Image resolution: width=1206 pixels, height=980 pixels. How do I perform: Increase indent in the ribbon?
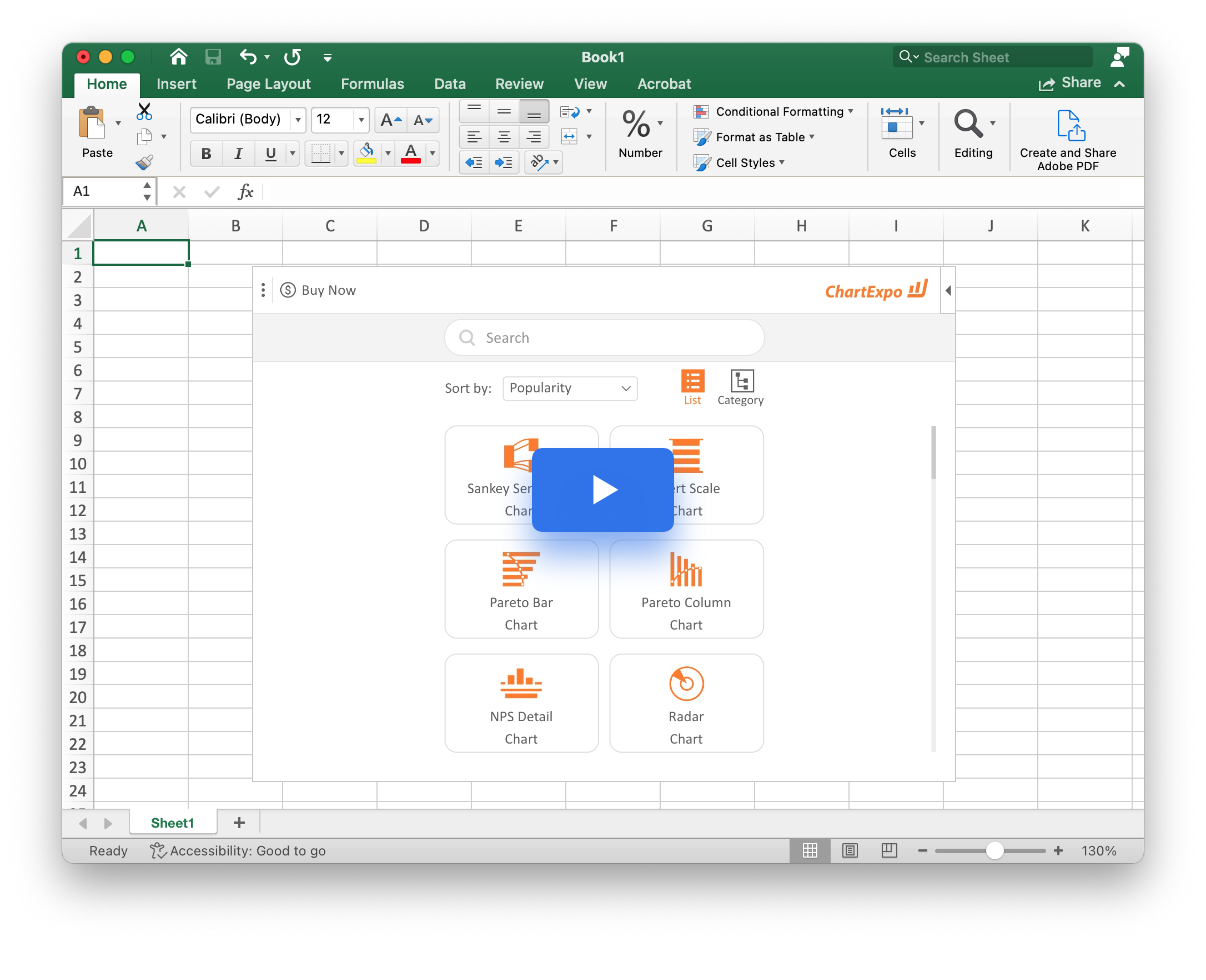504,162
